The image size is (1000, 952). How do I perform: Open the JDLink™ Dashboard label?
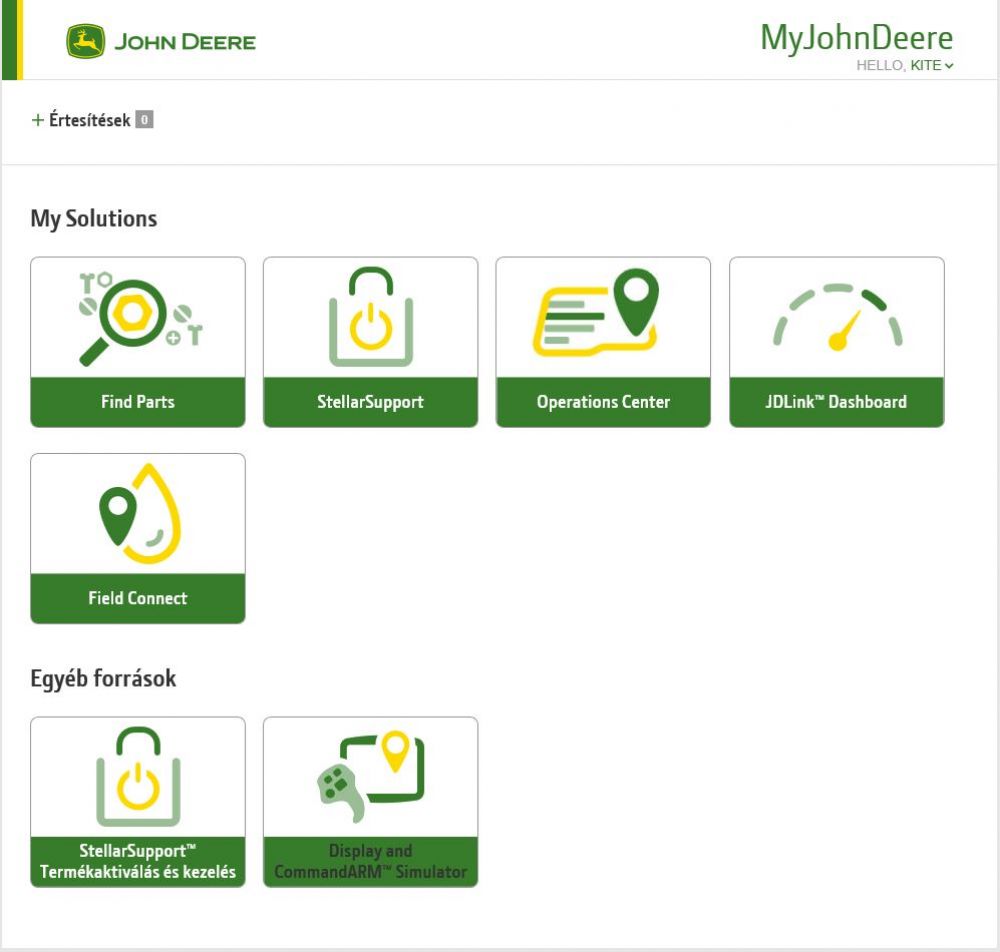(837, 402)
